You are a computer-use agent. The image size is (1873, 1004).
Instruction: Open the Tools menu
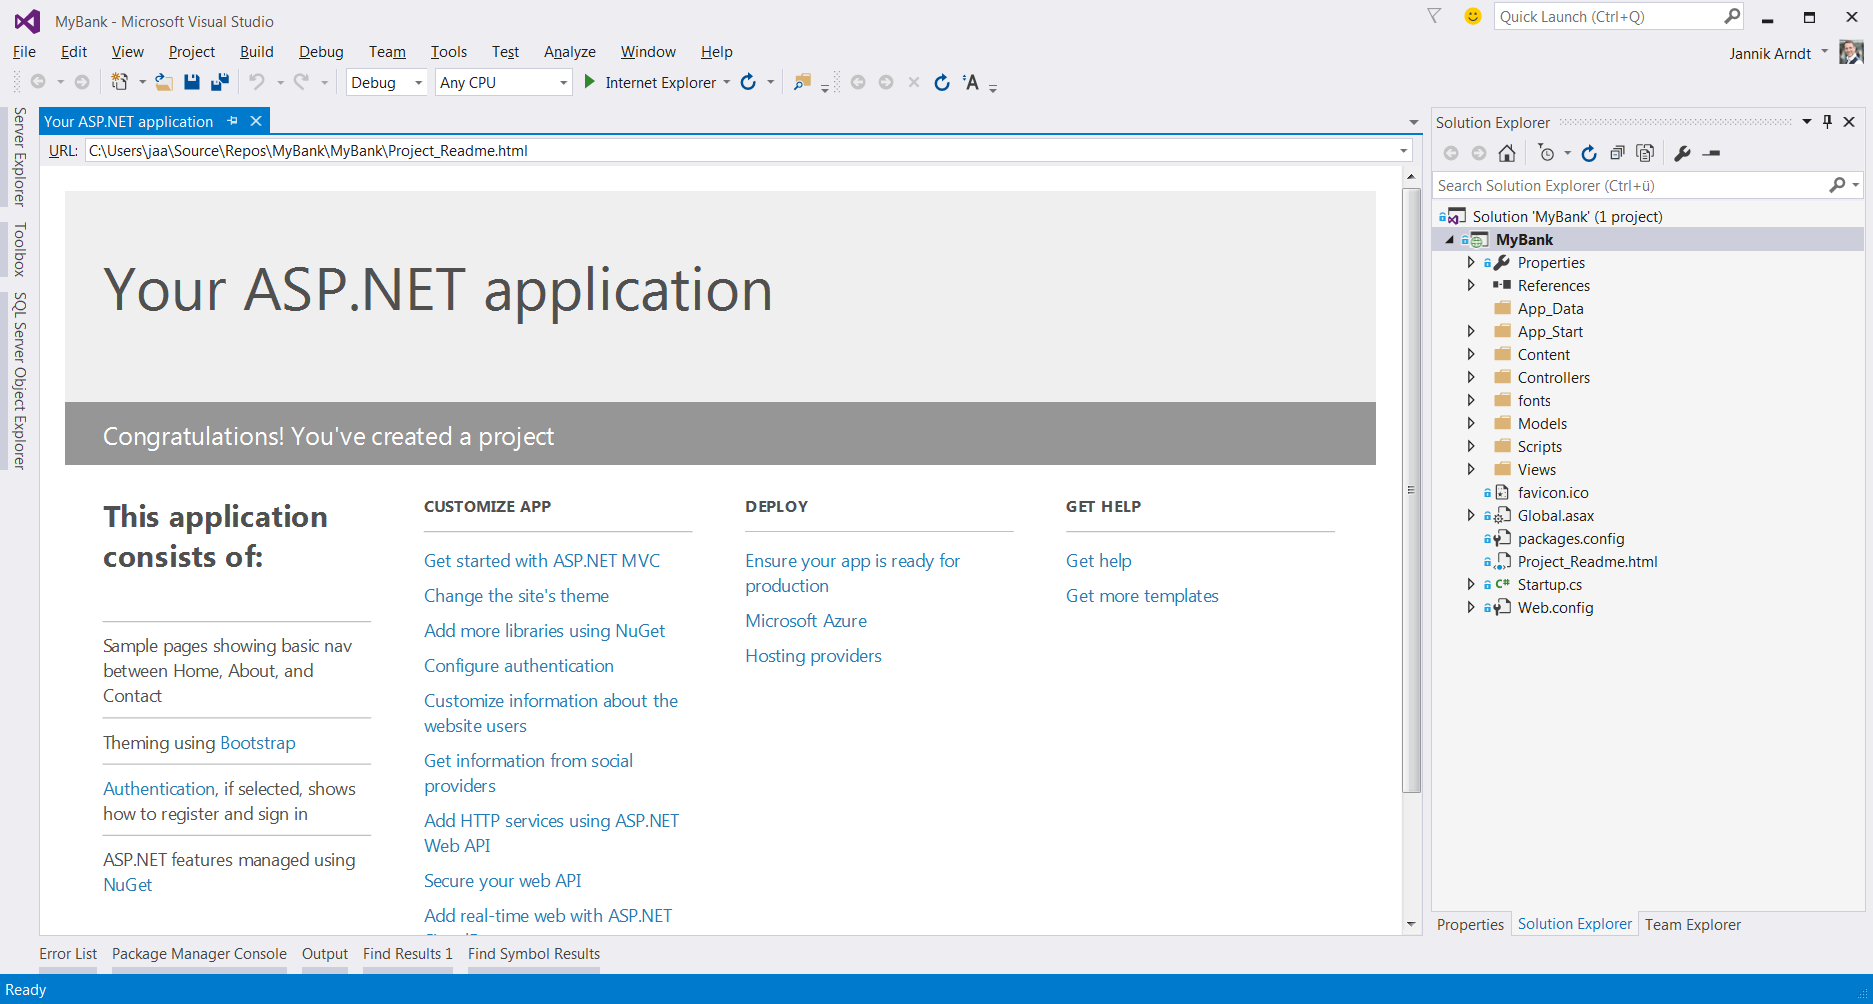(449, 52)
